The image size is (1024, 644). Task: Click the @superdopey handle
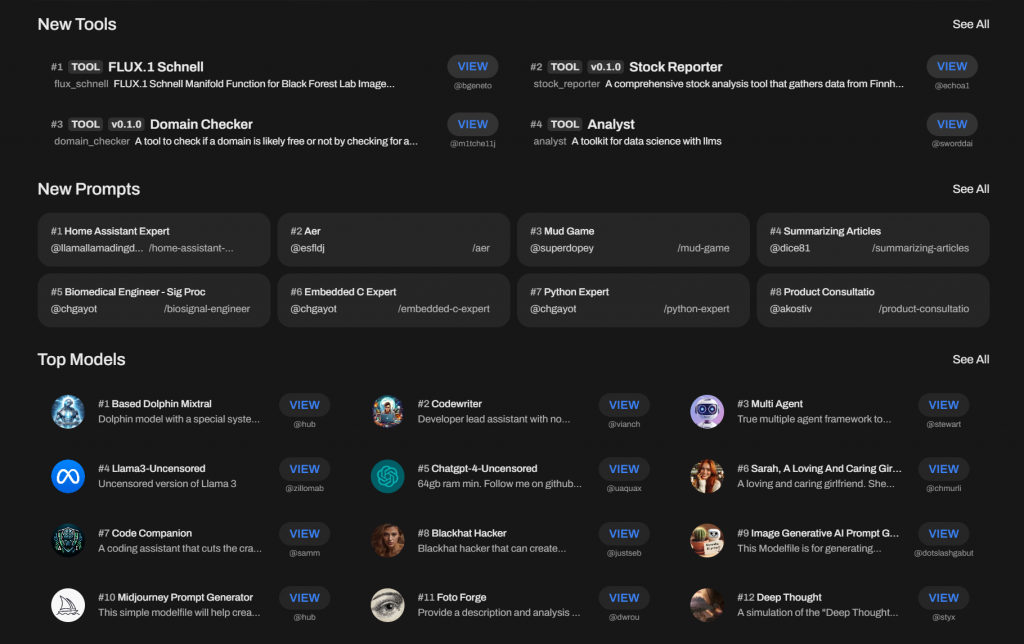point(562,248)
